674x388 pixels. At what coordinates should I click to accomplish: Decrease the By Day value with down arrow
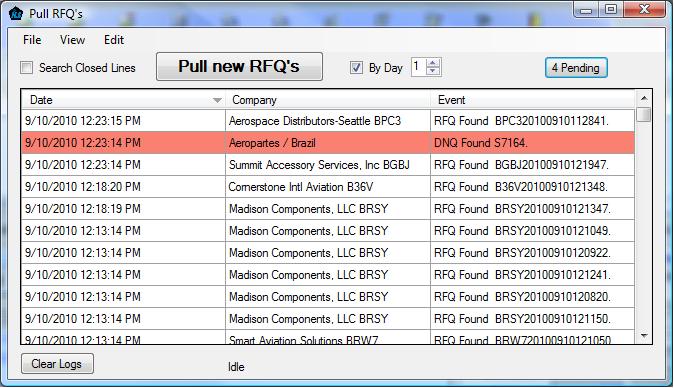(433, 72)
